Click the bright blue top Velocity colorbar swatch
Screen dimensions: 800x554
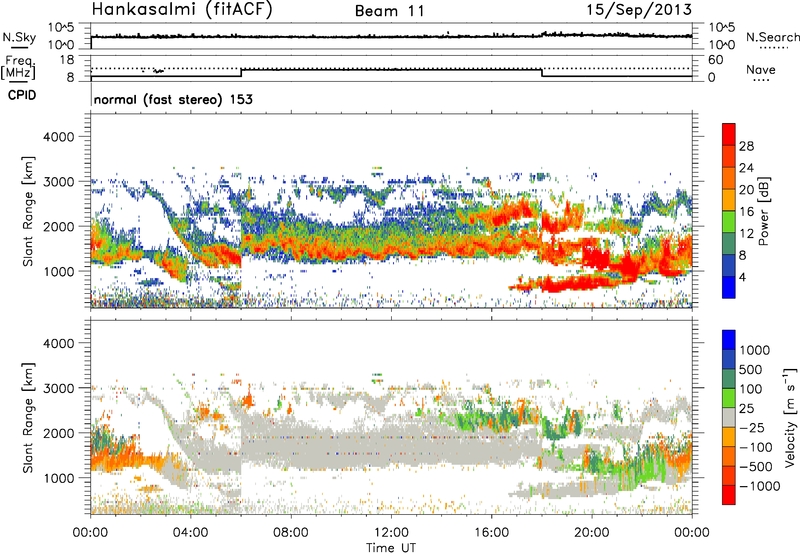click(729, 340)
